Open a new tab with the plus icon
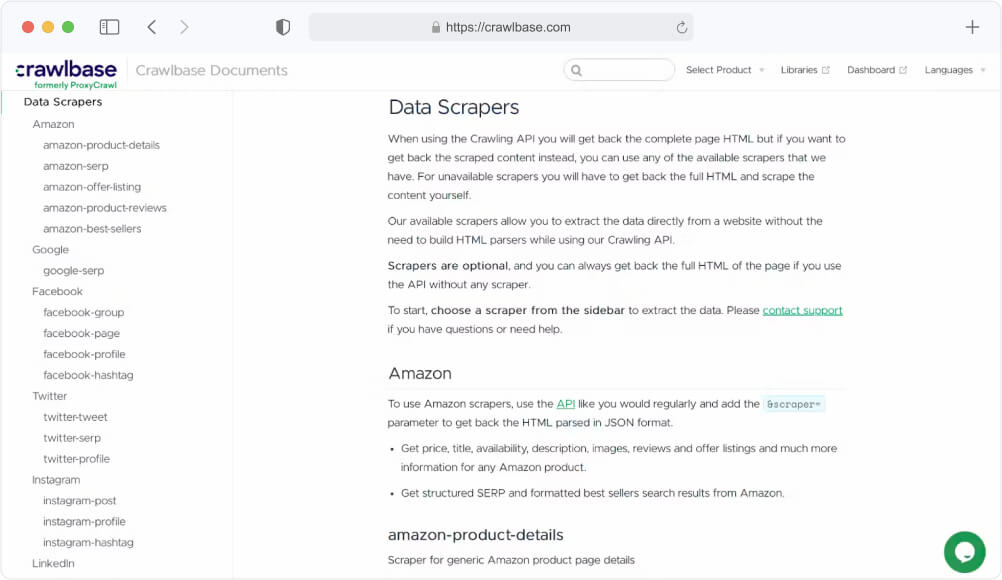This screenshot has width=1002, height=580. tap(971, 27)
